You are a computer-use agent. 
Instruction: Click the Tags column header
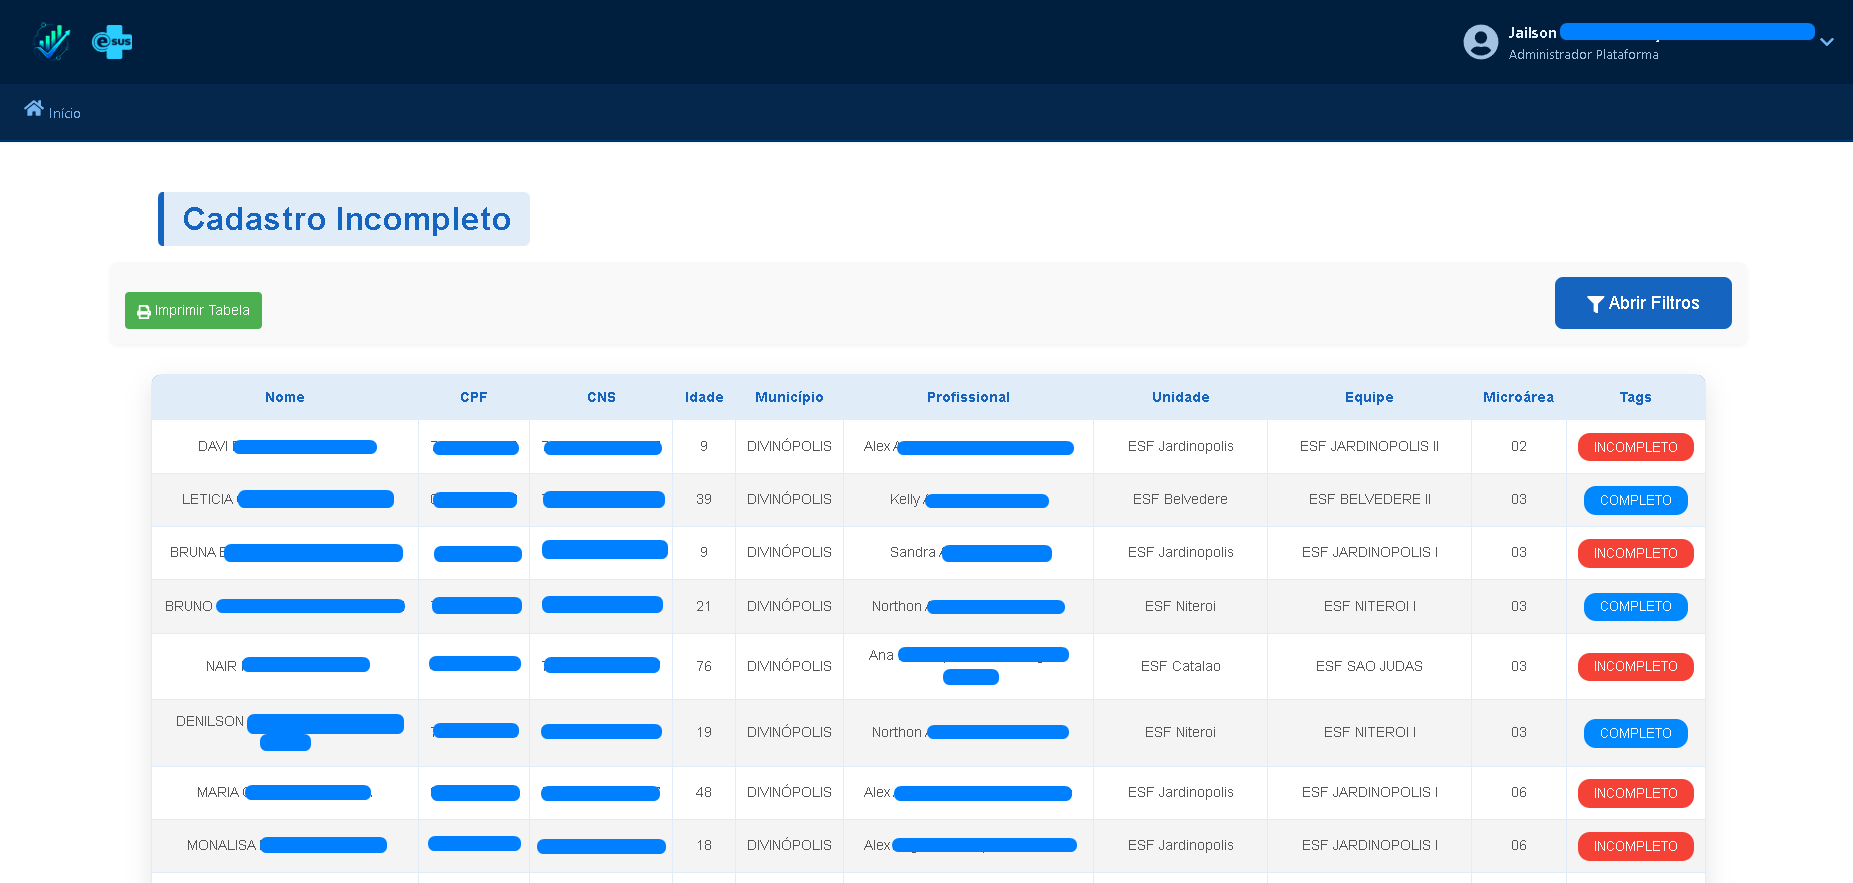pos(1635,397)
